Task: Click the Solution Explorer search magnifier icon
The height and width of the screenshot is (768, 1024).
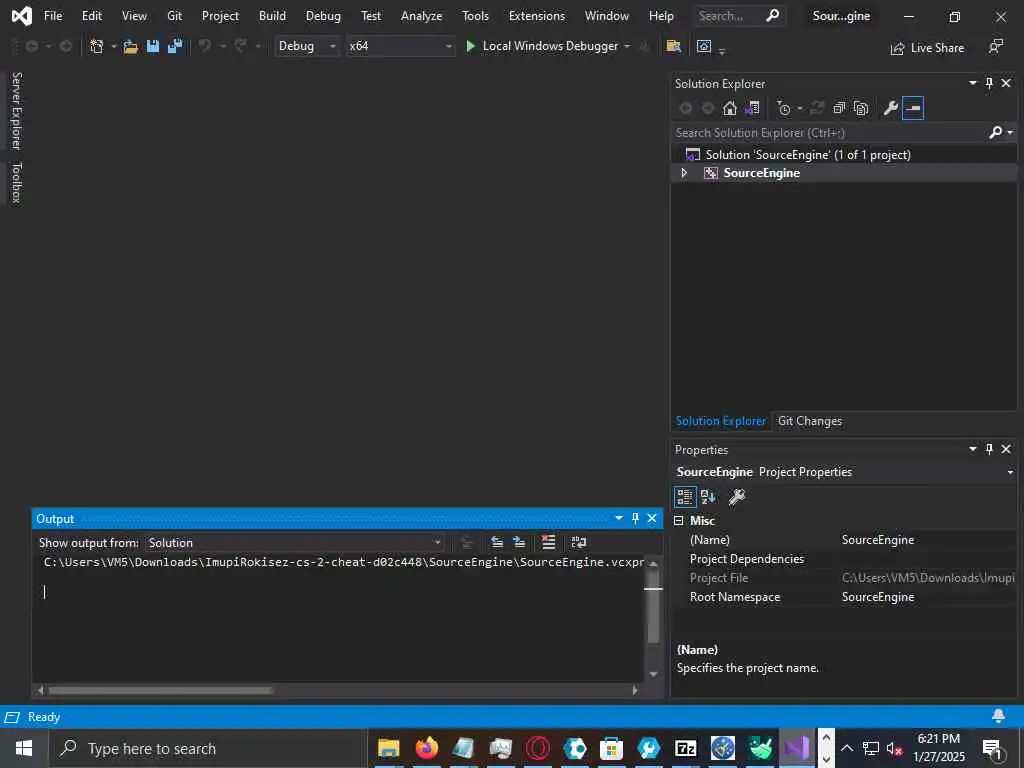Action: point(995,133)
